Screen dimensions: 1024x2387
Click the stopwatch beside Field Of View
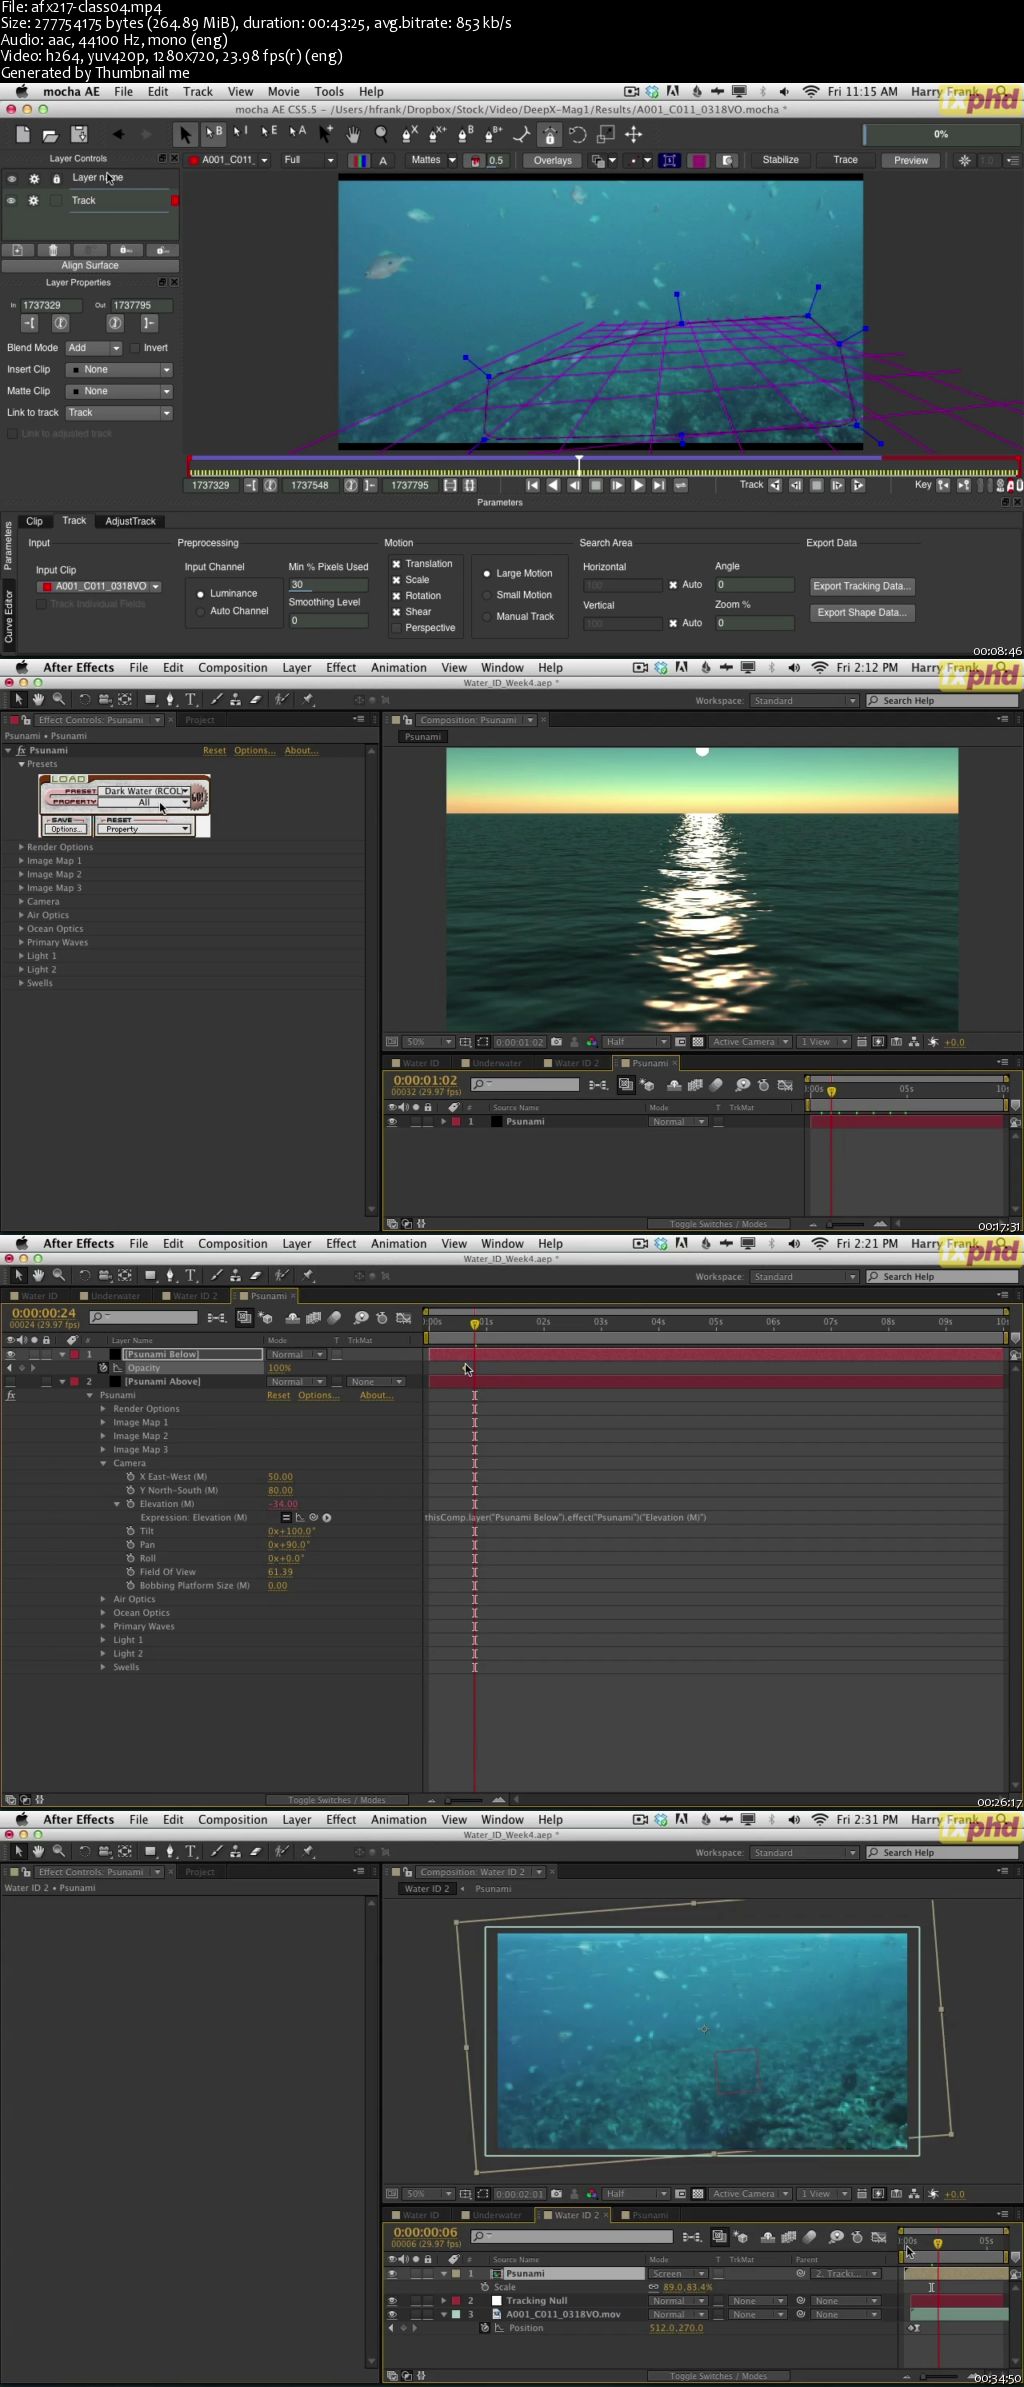131,1572
